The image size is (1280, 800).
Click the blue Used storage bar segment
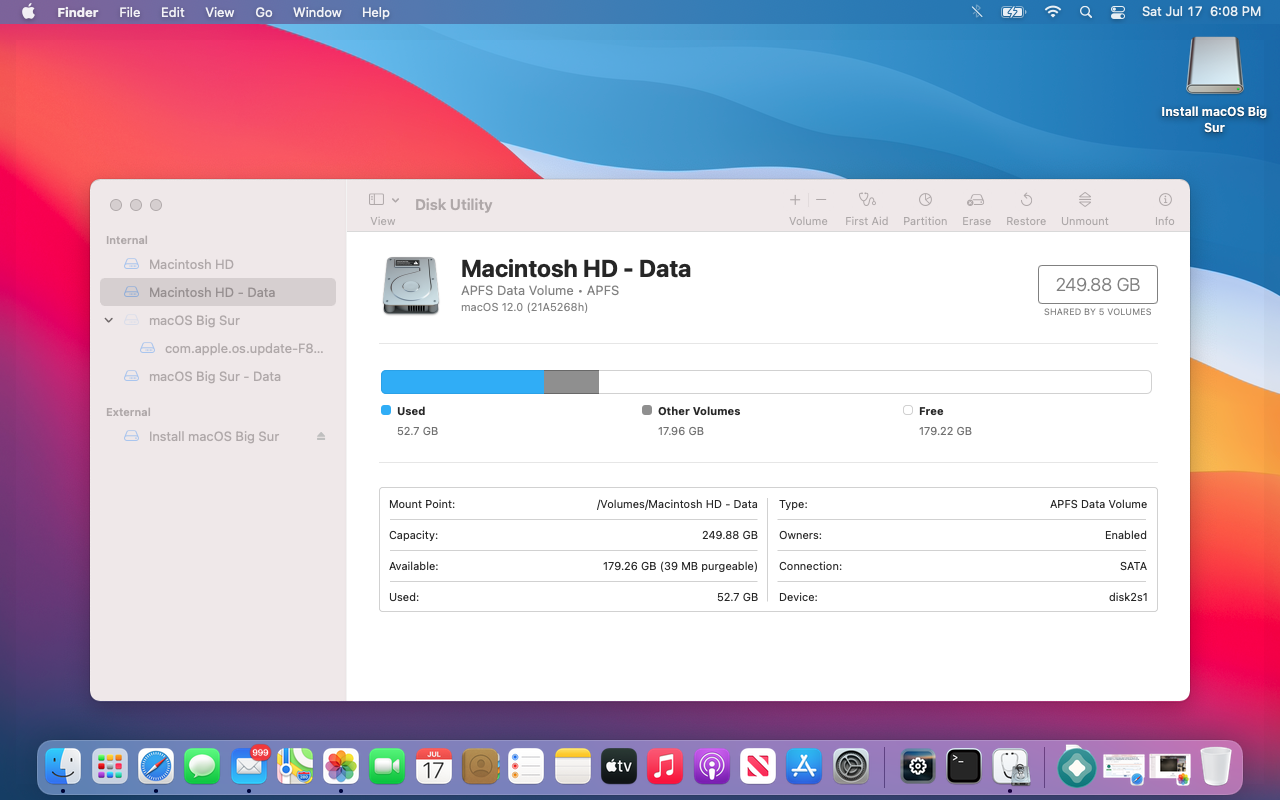(x=462, y=382)
